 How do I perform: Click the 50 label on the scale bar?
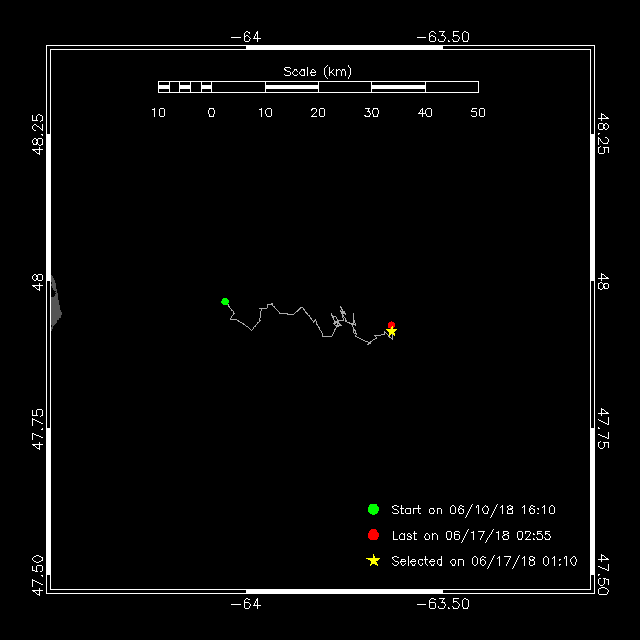point(478,113)
